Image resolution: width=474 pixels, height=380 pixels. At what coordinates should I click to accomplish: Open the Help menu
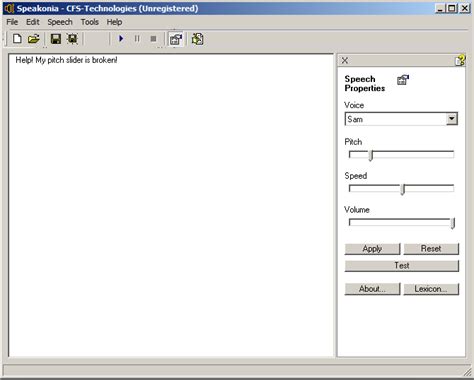coord(114,22)
